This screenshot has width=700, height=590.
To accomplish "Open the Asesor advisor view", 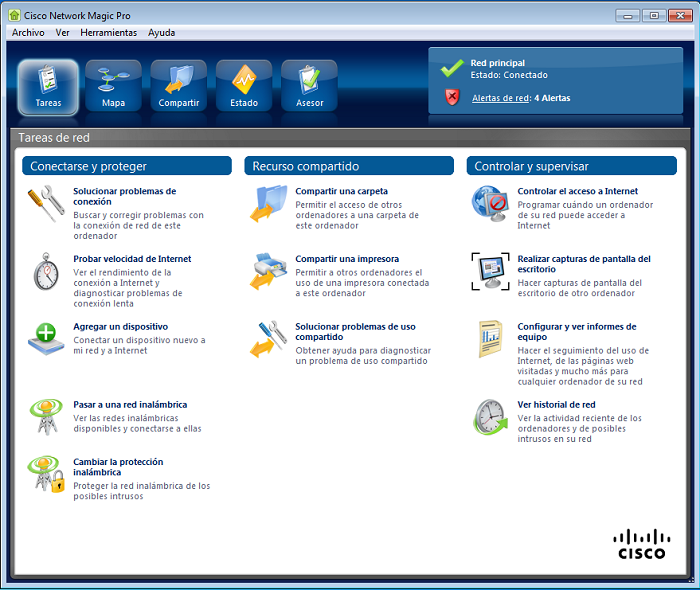I will tap(309, 86).
